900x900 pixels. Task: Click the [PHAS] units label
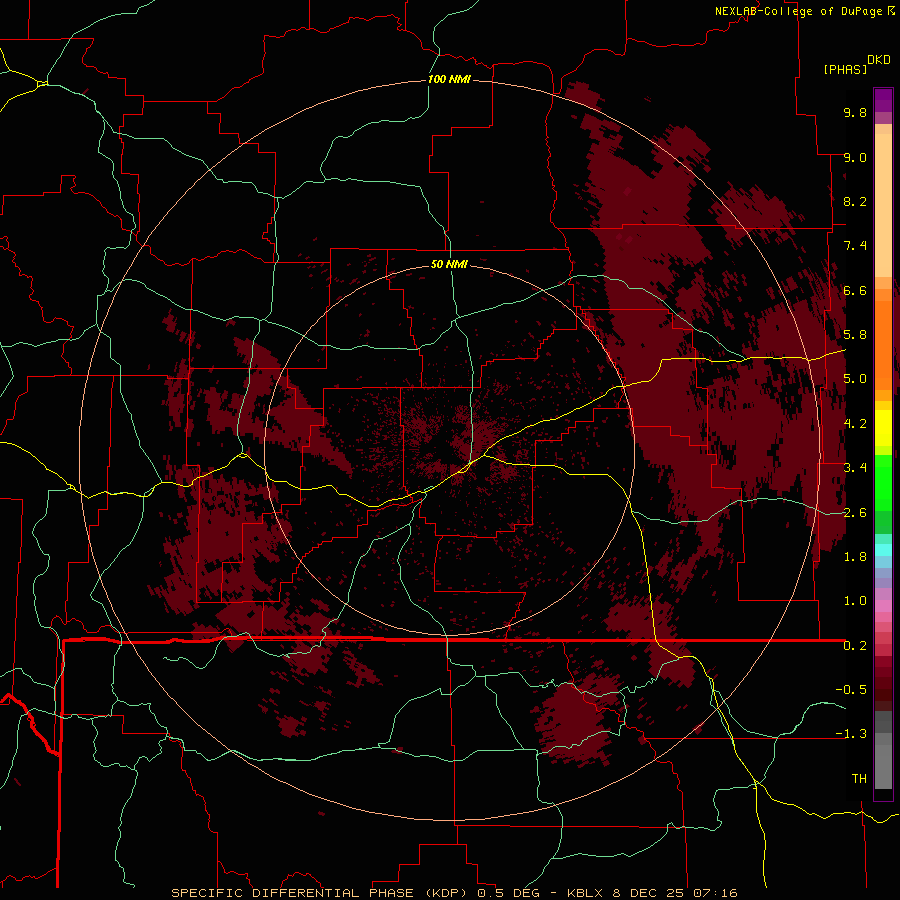[845, 69]
